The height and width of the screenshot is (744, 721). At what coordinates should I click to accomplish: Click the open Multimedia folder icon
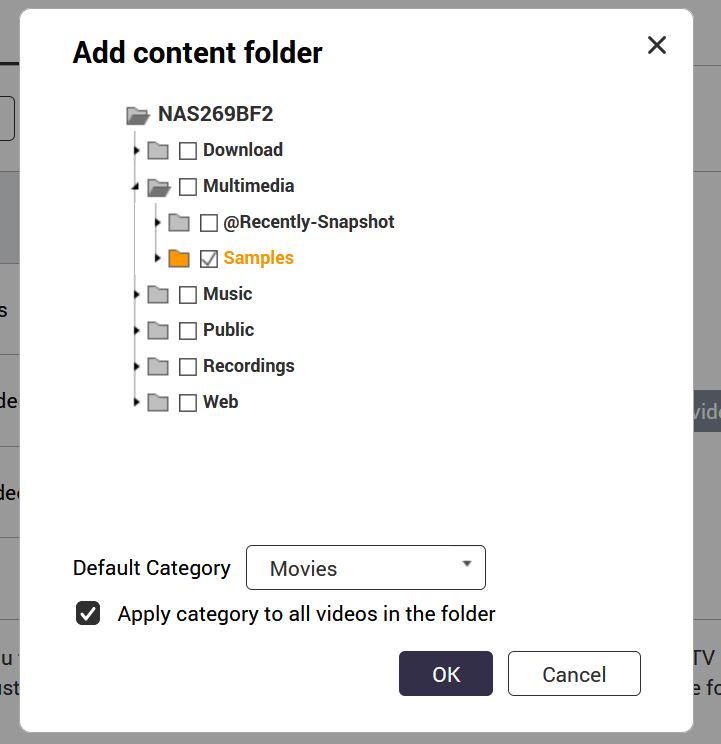(158, 187)
